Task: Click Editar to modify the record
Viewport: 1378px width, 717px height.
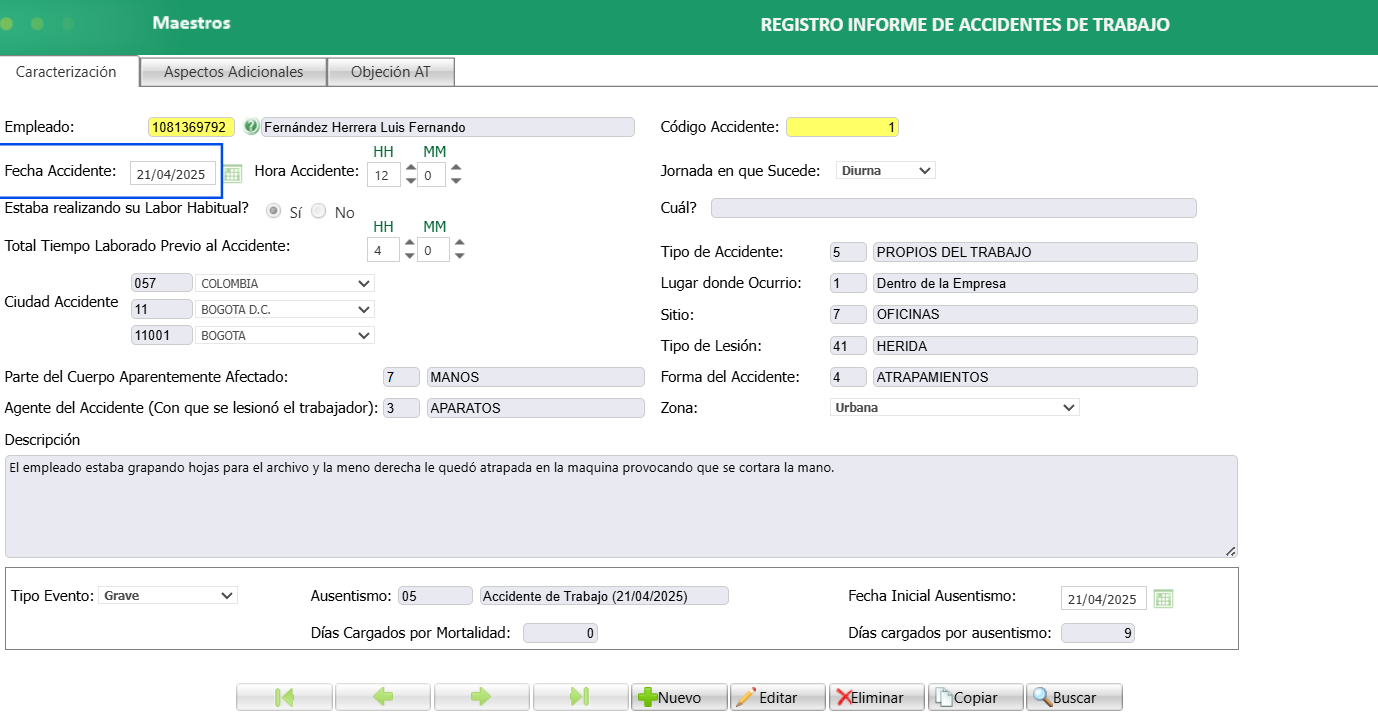Action: pyautogui.click(x=778, y=696)
